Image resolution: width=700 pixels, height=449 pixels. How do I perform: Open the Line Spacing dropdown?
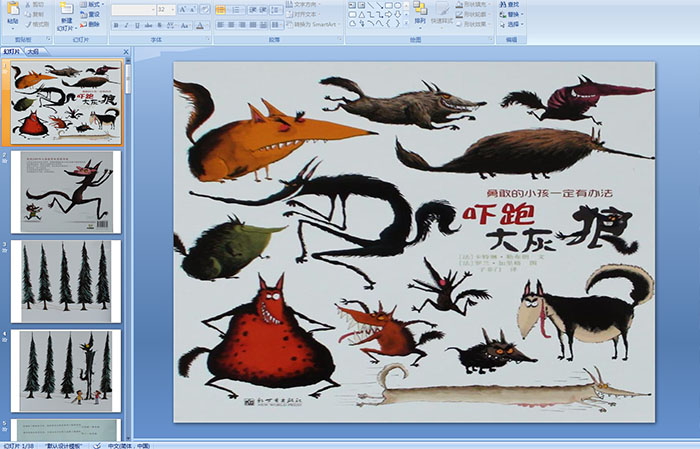point(276,10)
